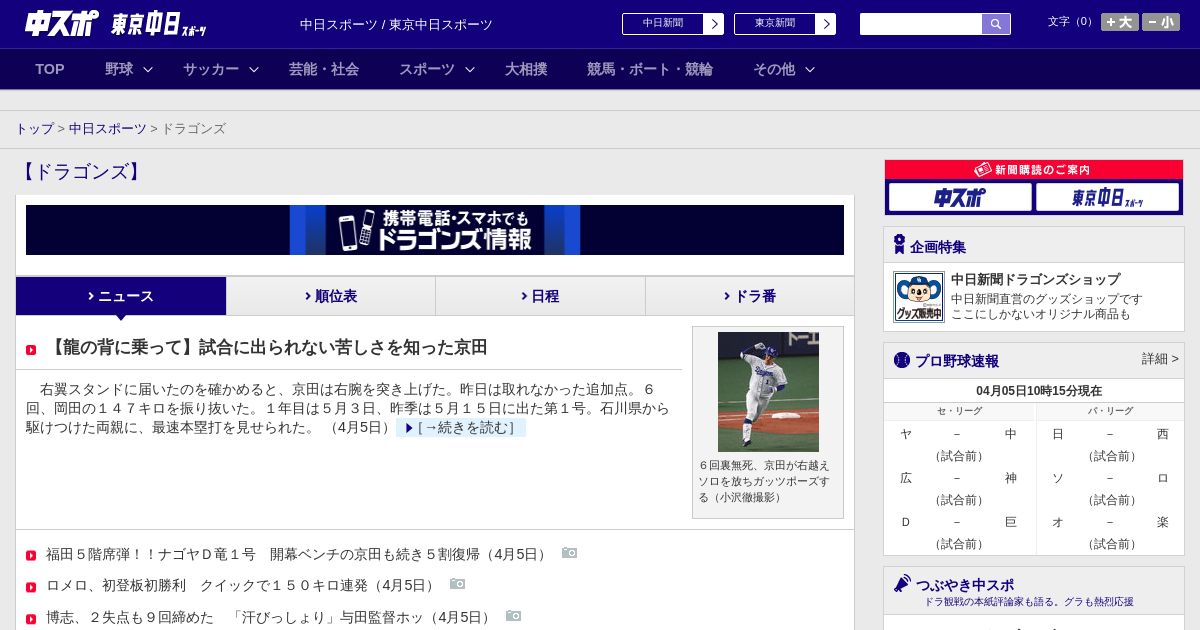Open 芸能・社会 section

(x=324, y=69)
